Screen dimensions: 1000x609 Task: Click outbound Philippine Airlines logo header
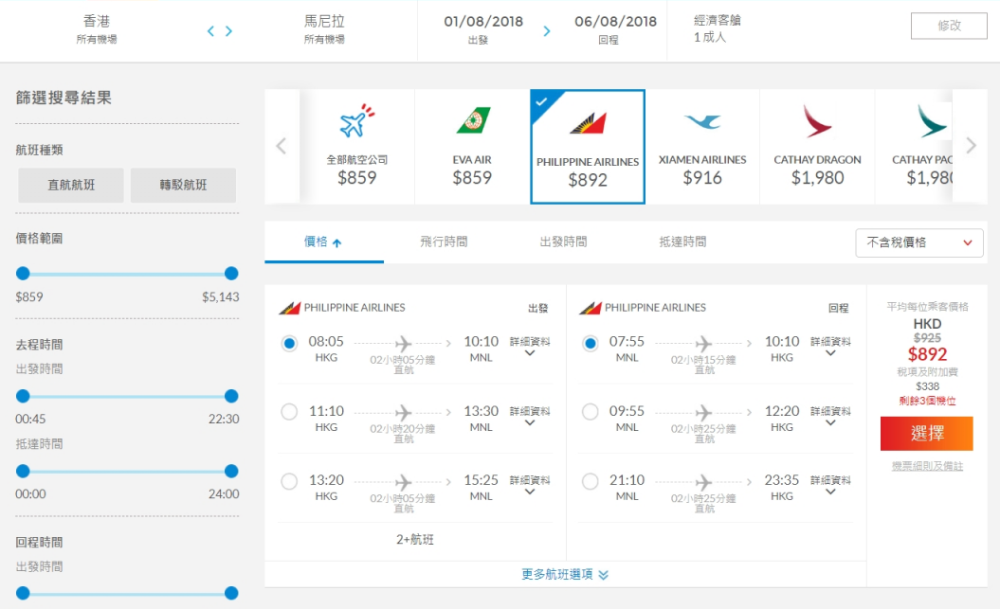[290, 308]
